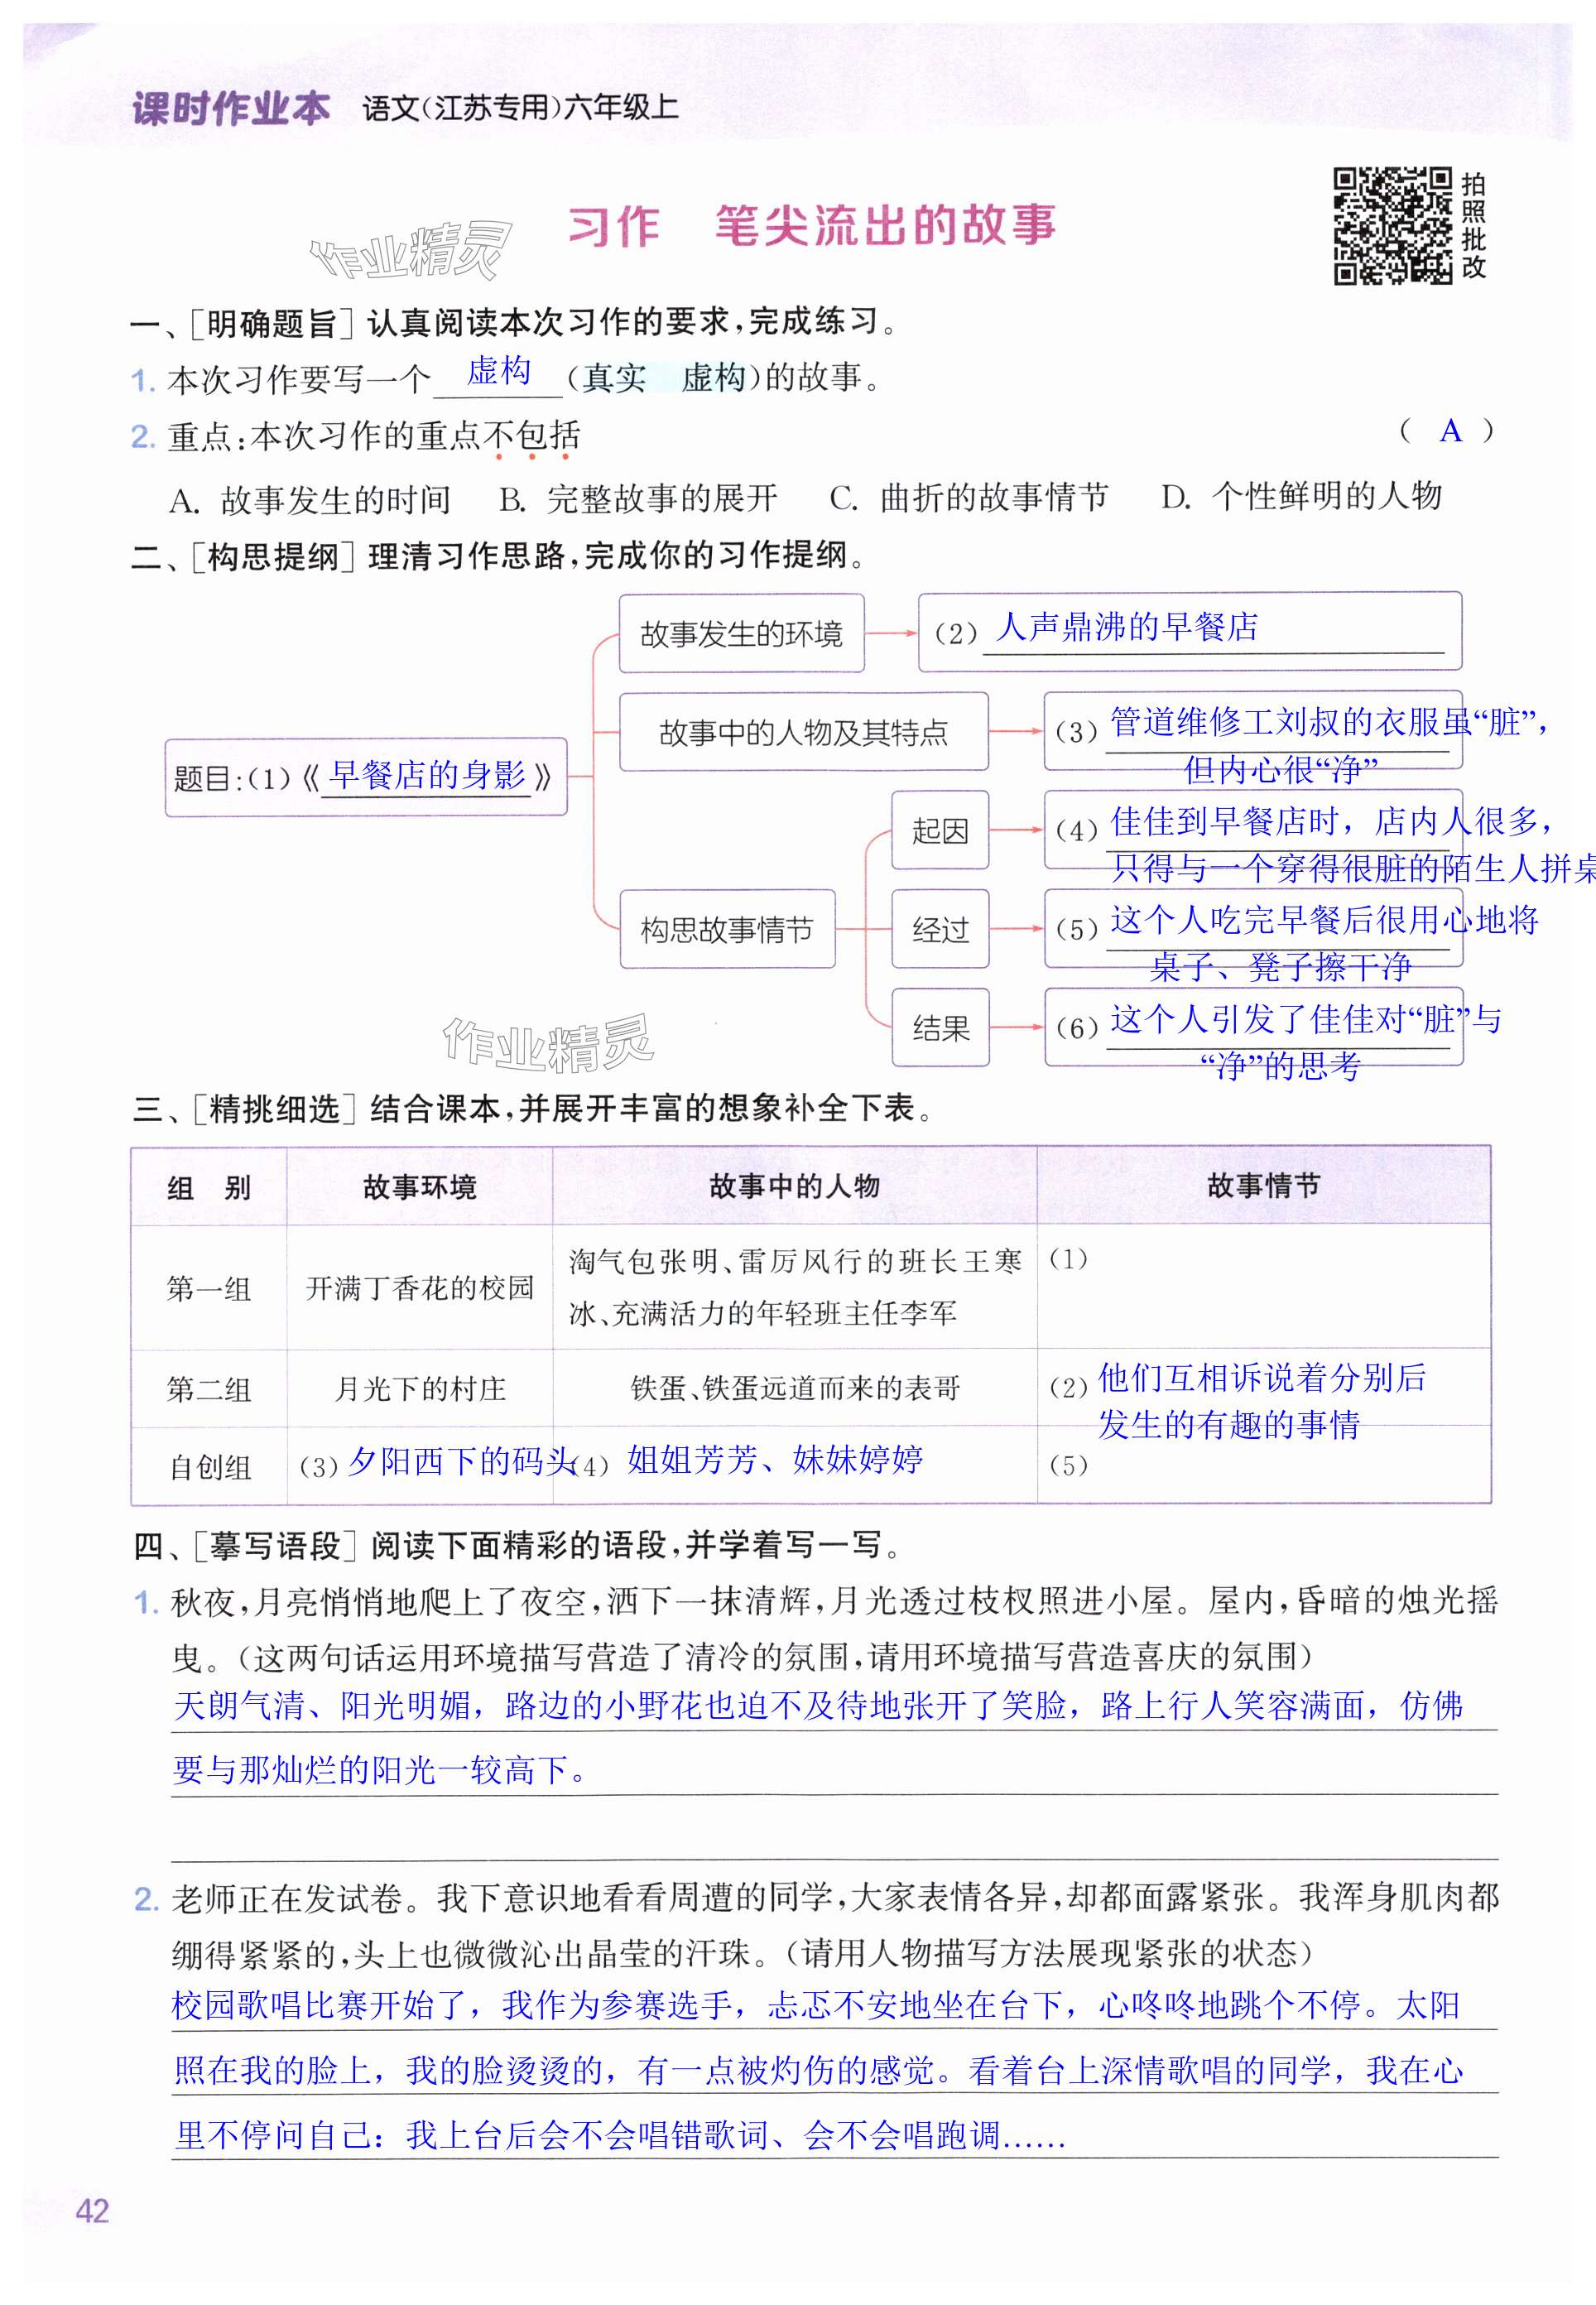Viewport: 1596px width, 2305px height.
Task: Click the title answer 早餐店的身影
Action: (427, 774)
